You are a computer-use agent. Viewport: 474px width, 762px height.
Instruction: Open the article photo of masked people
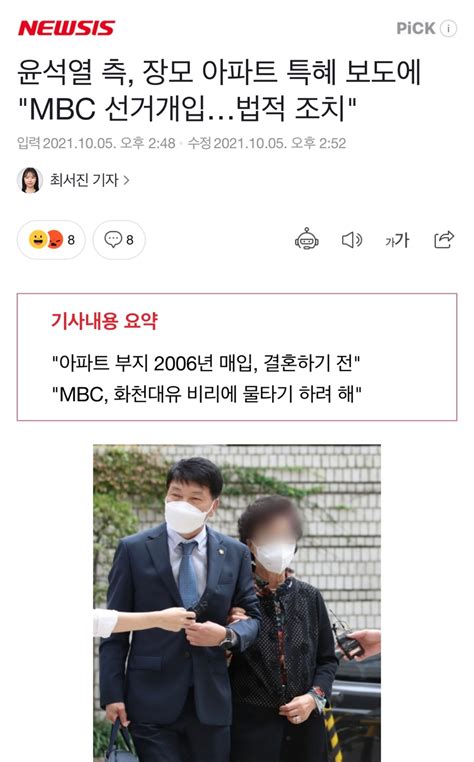pos(237,603)
